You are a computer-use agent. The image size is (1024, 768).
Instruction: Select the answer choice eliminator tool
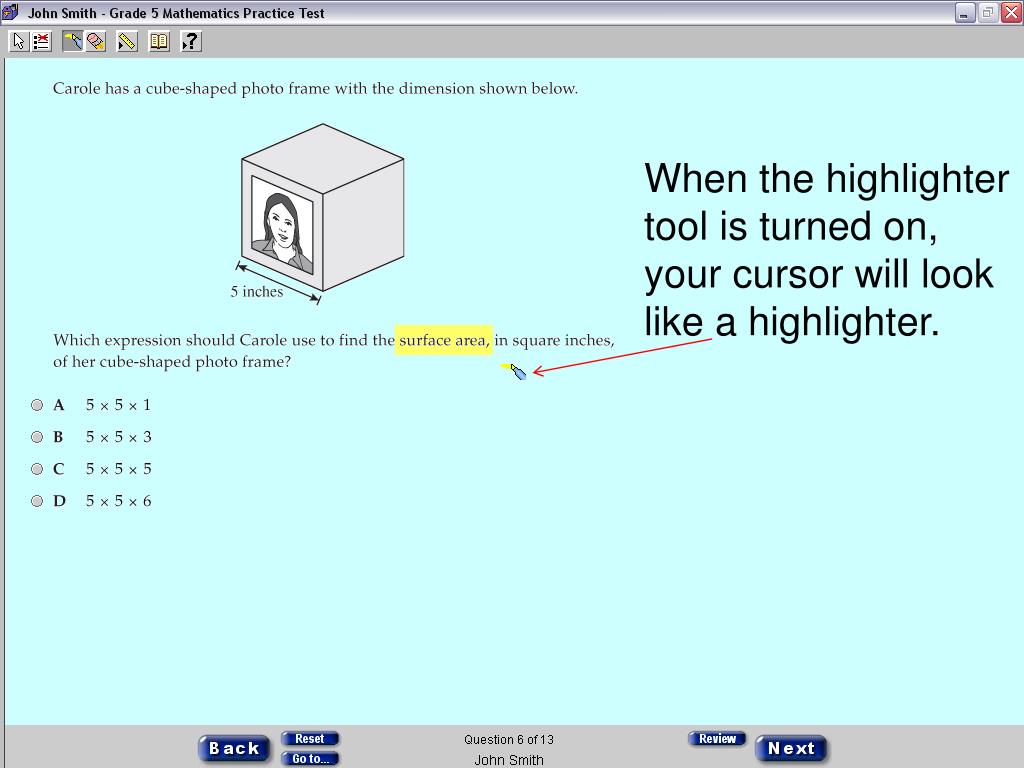(x=41, y=42)
